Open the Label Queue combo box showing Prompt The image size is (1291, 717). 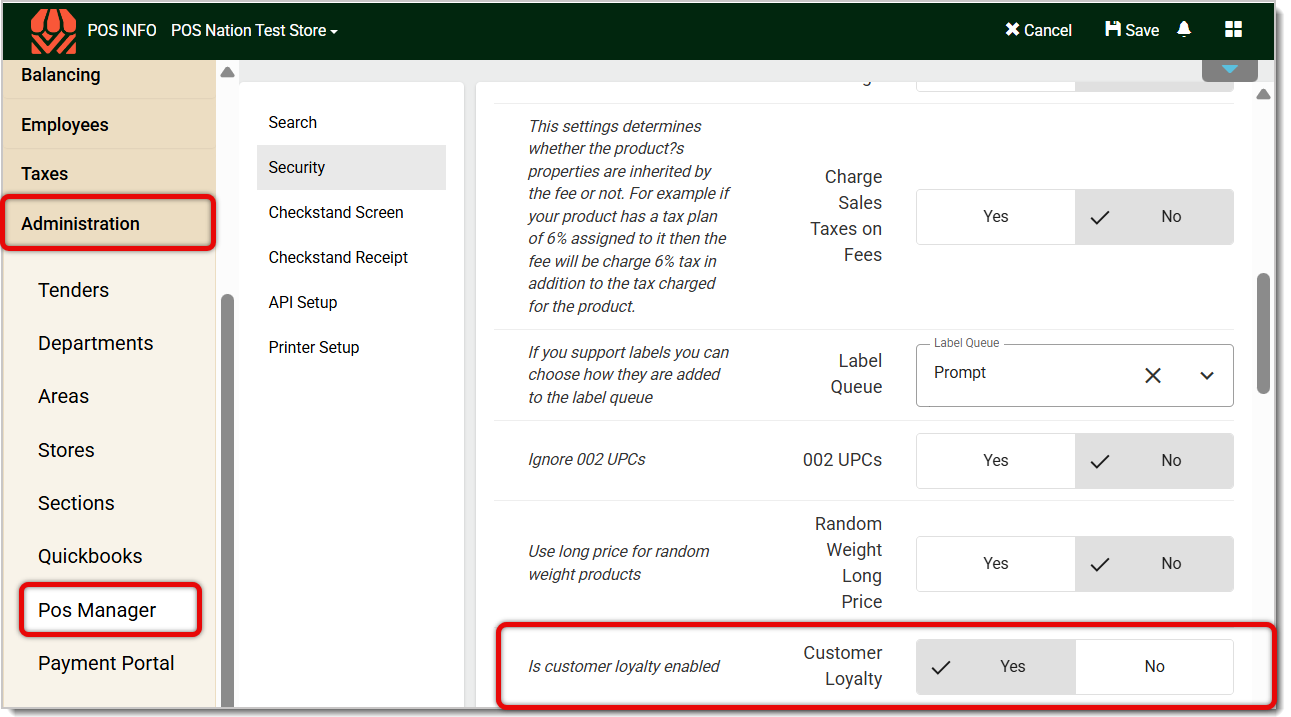(x=1074, y=375)
